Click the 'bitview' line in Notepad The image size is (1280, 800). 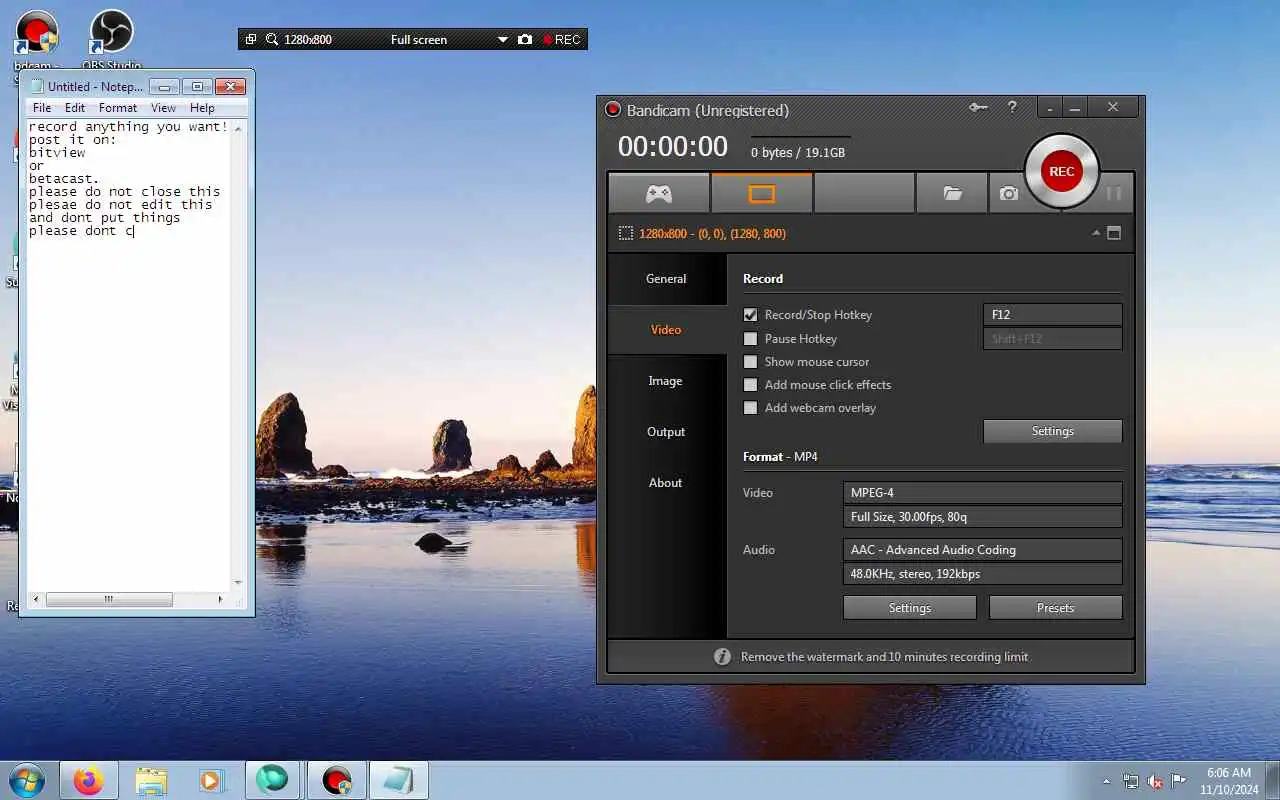pos(57,153)
